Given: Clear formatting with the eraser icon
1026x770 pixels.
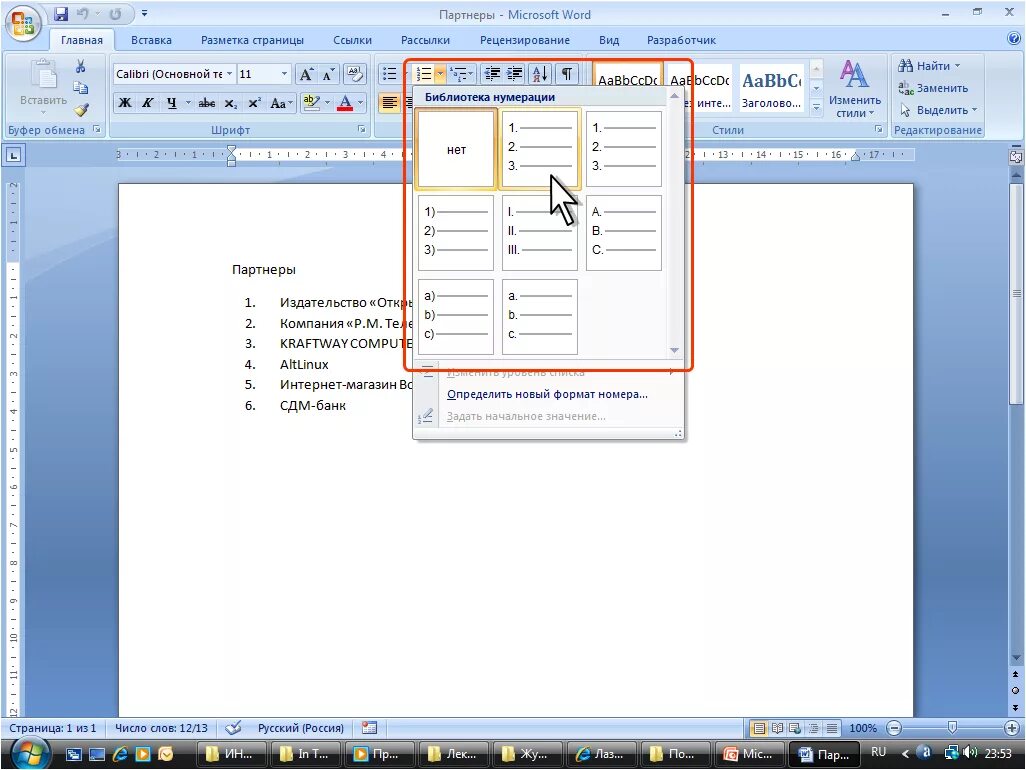Looking at the screenshot, I should point(355,74).
